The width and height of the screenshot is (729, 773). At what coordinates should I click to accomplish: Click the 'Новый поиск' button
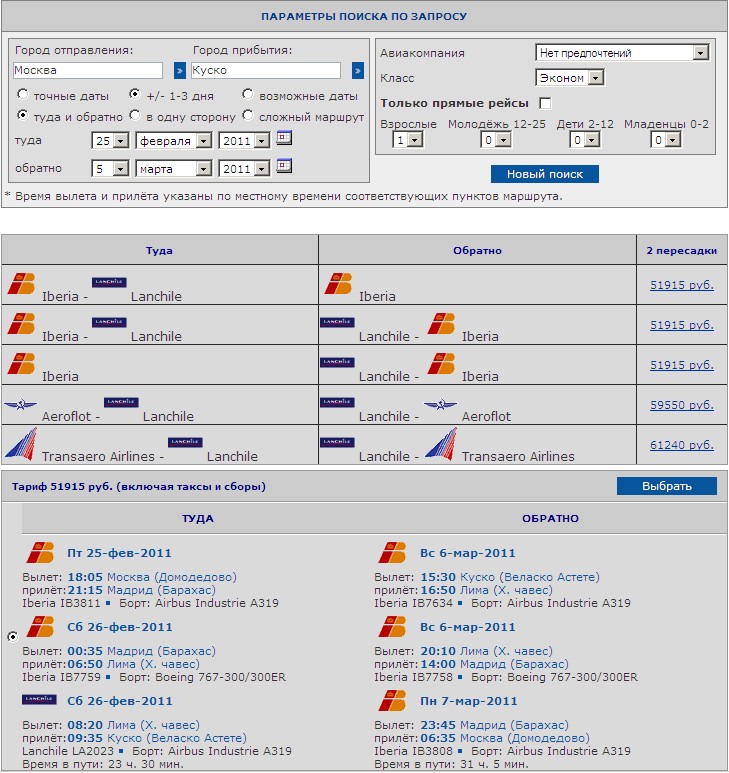(544, 174)
